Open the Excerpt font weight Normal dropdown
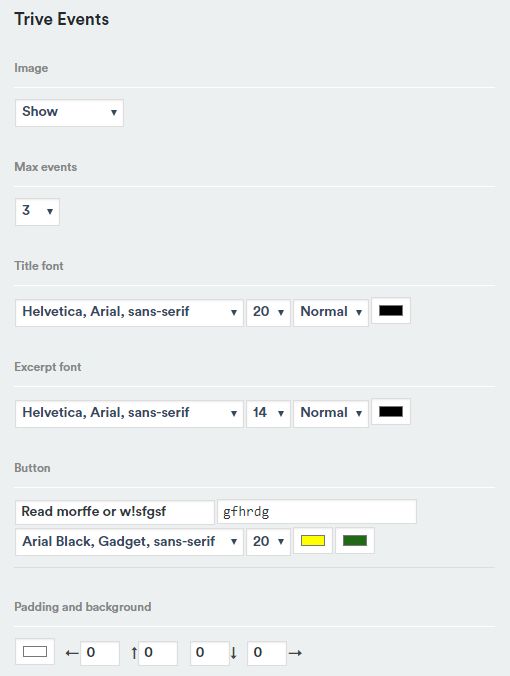Image resolution: width=510 pixels, height=676 pixels. tap(331, 413)
